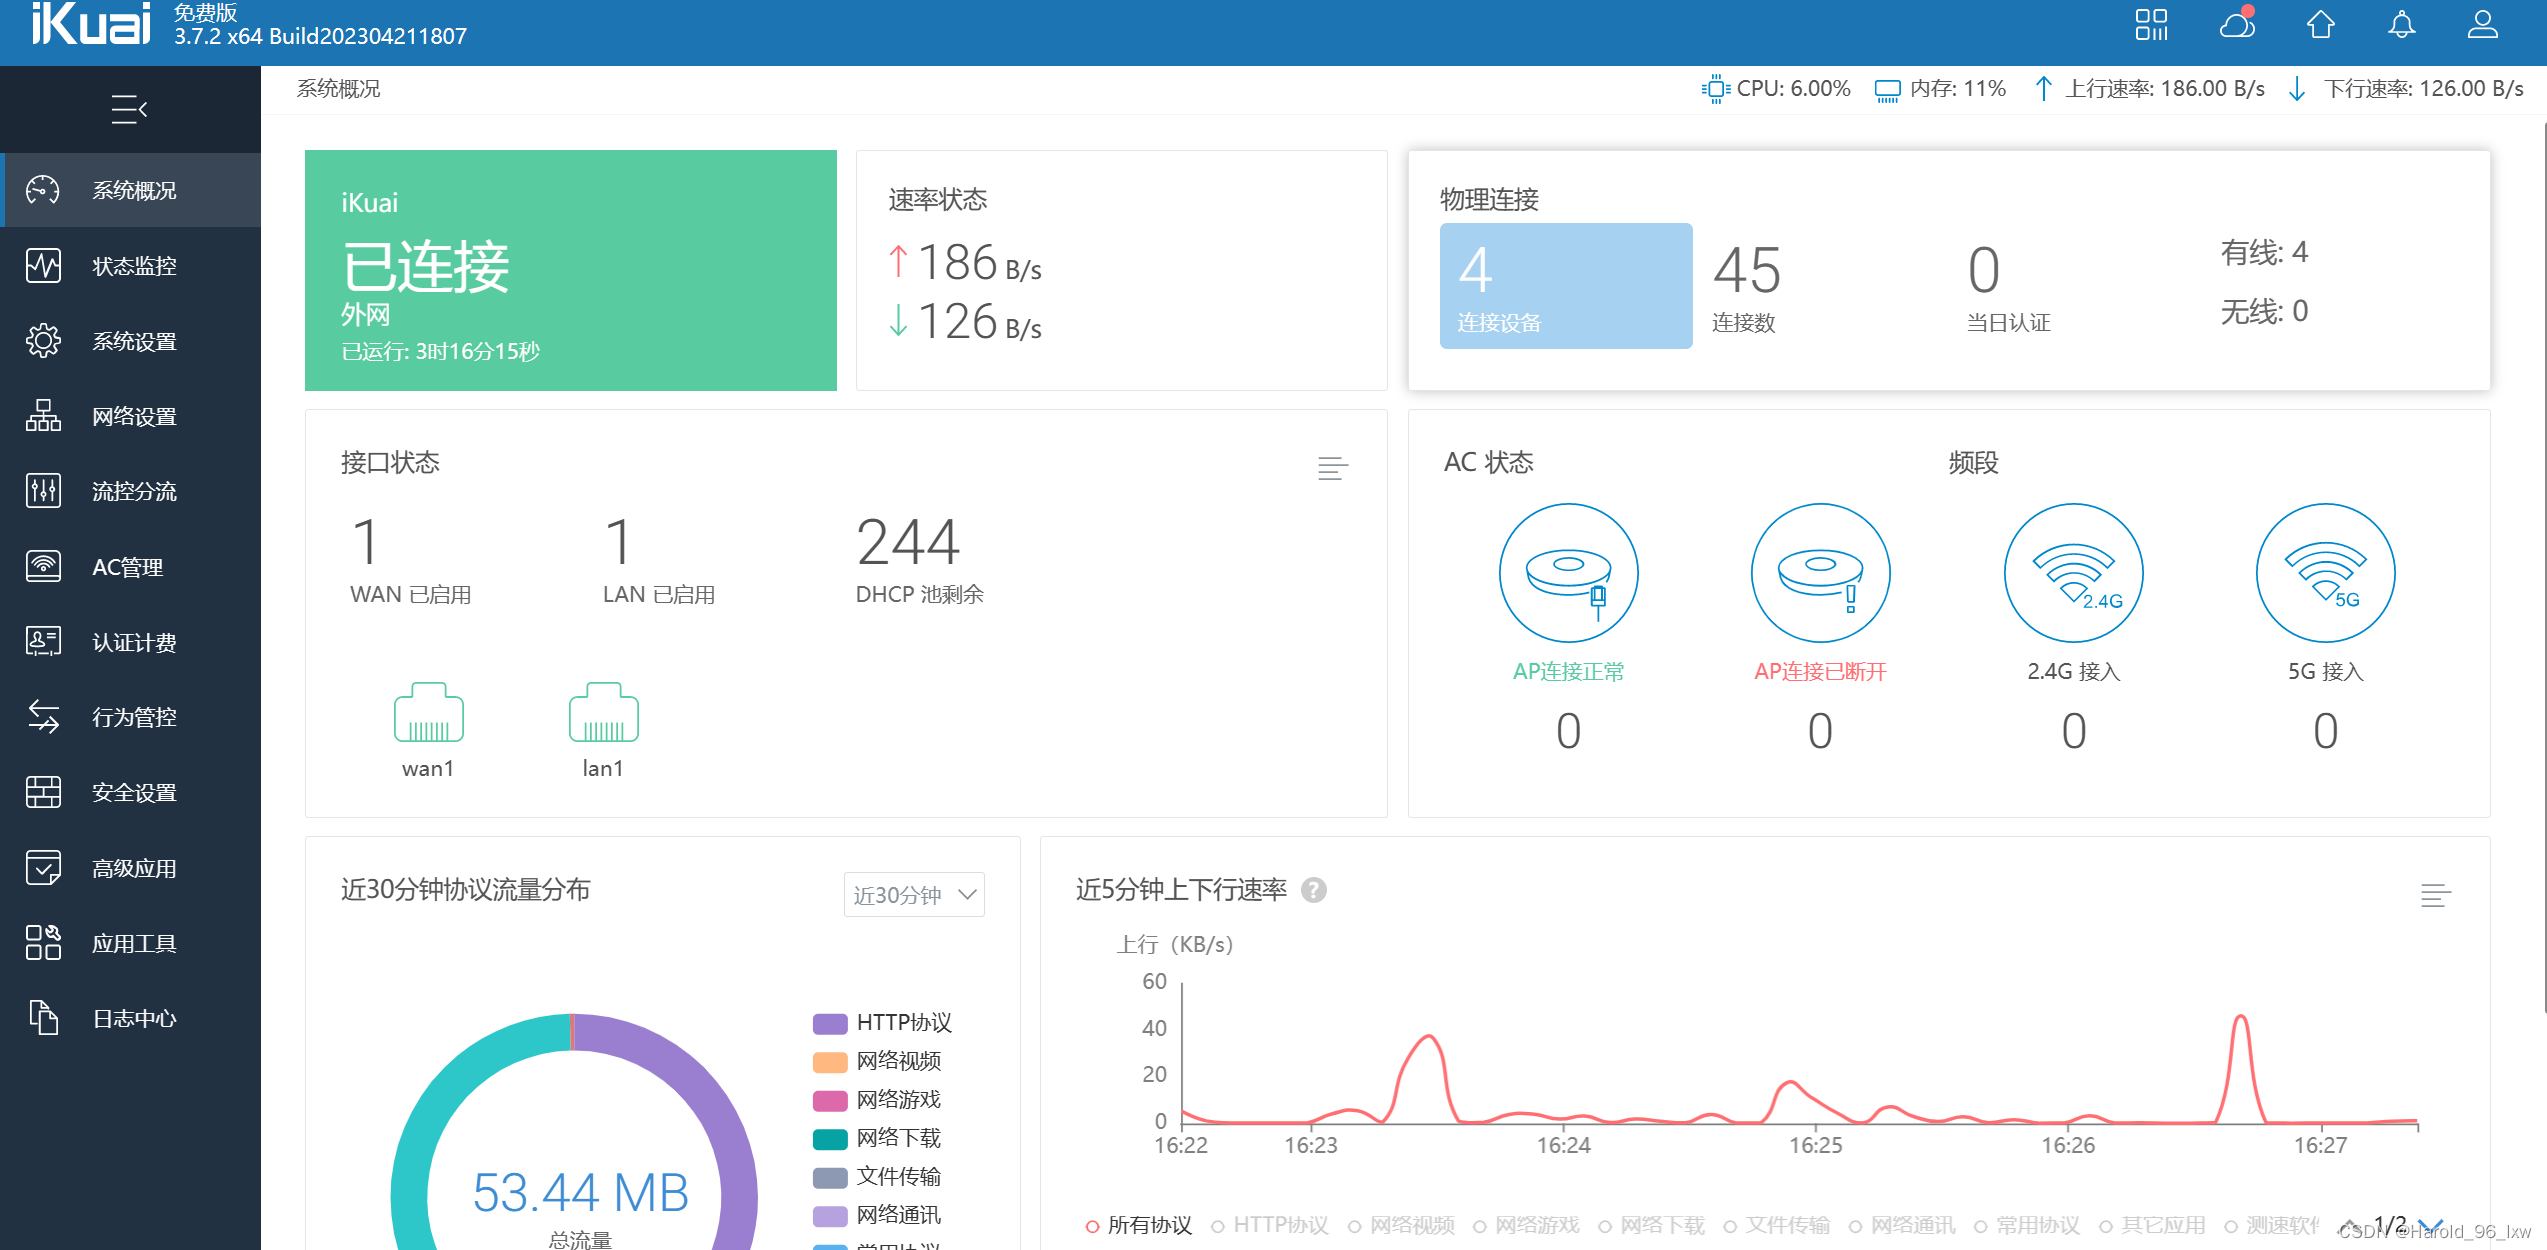Open 认证计费 in the sidebar
This screenshot has height=1250, width=2547.
point(130,642)
